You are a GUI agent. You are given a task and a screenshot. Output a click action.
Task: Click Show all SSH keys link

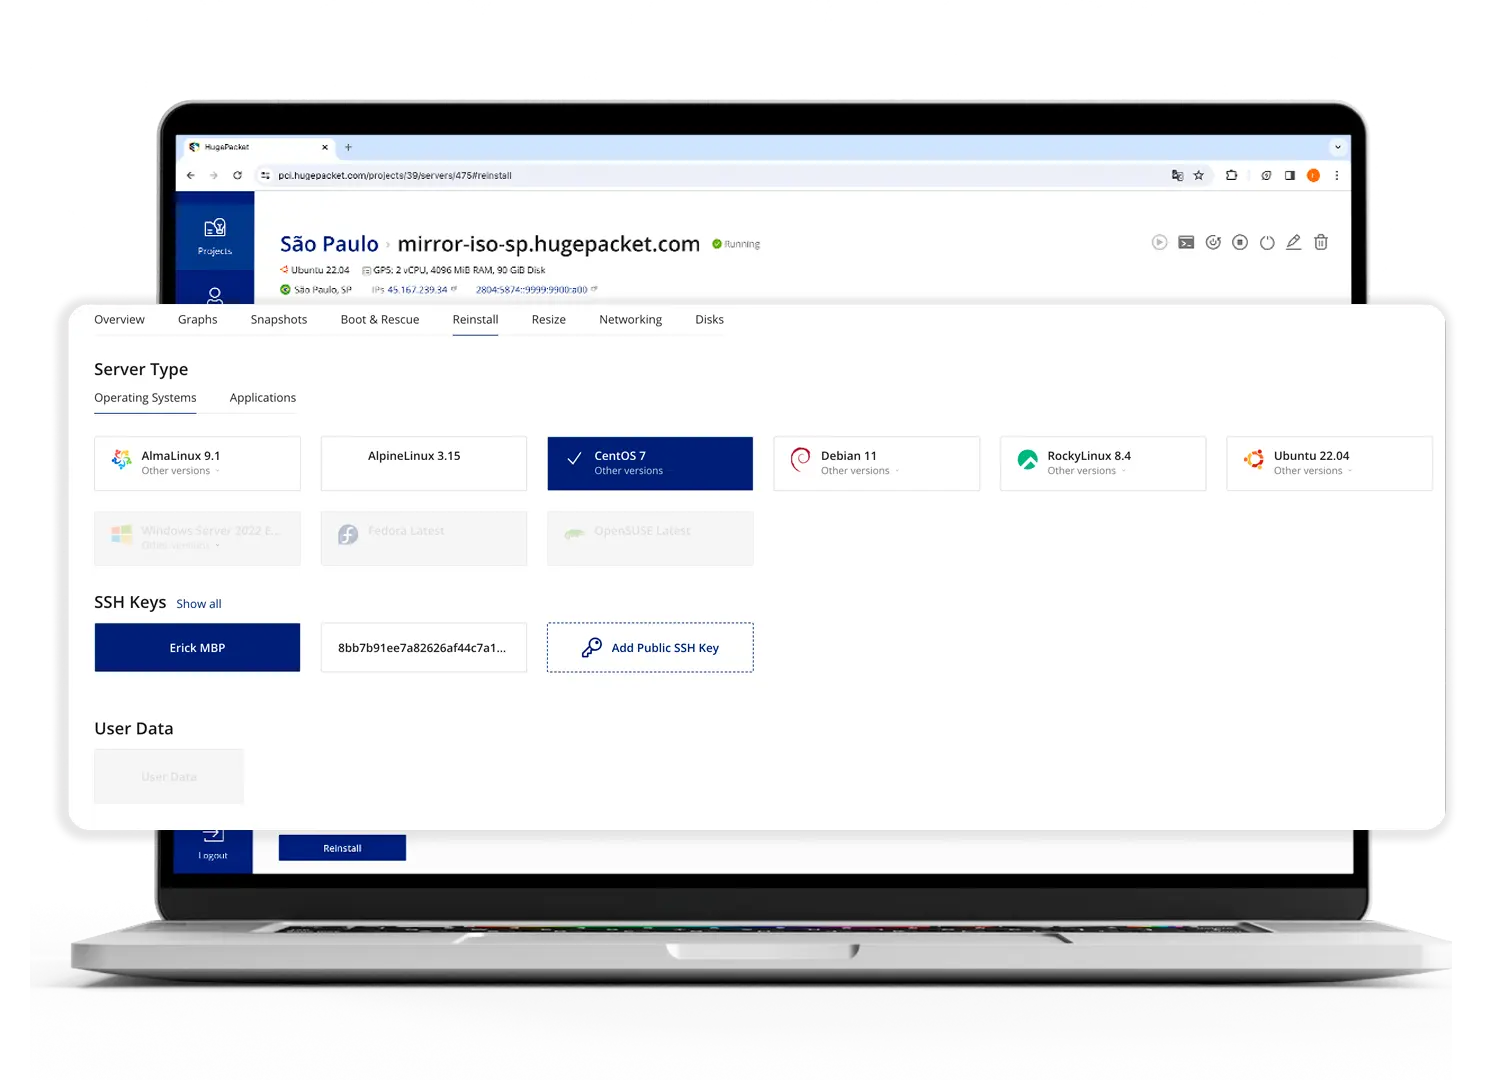(x=199, y=604)
